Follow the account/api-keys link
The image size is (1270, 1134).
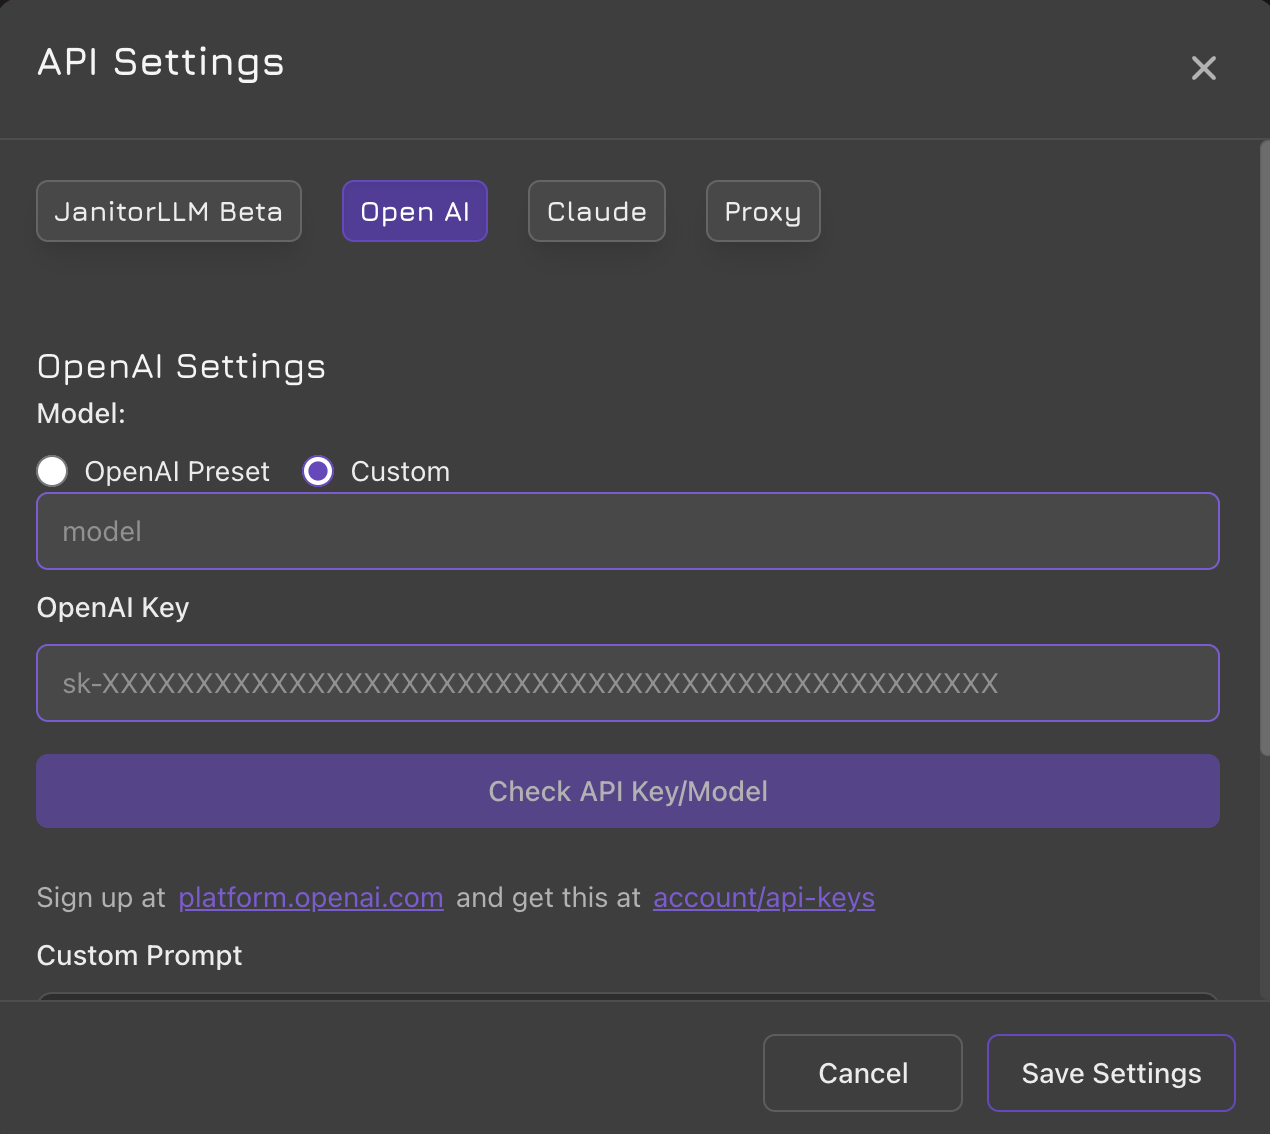pyautogui.click(x=763, y=898)
